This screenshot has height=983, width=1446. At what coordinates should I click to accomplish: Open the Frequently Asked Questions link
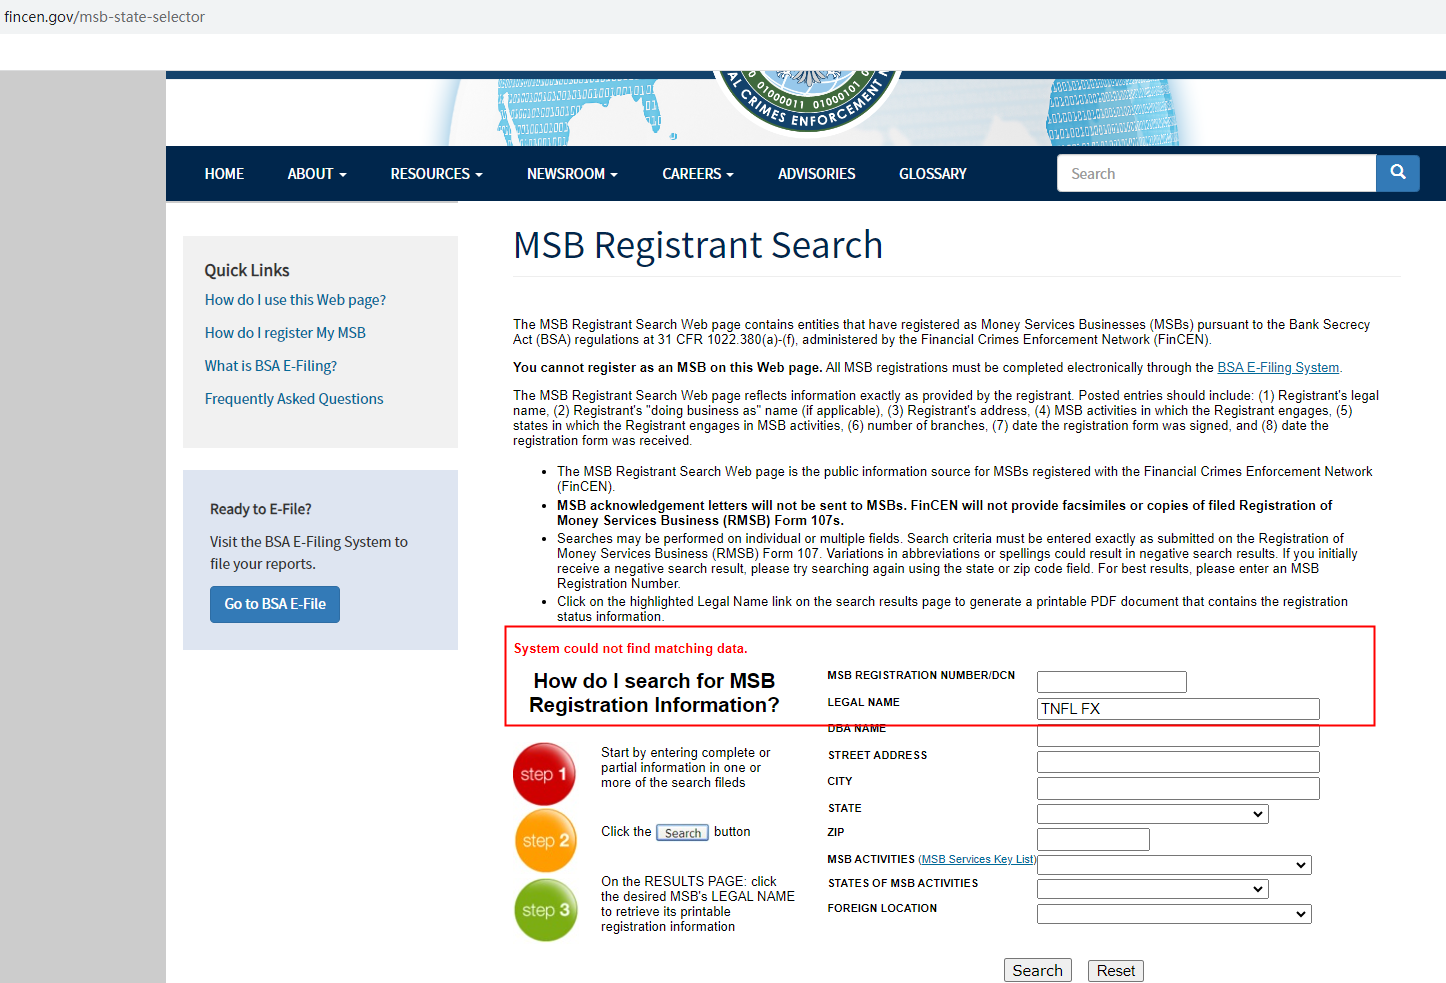point(294,399)
